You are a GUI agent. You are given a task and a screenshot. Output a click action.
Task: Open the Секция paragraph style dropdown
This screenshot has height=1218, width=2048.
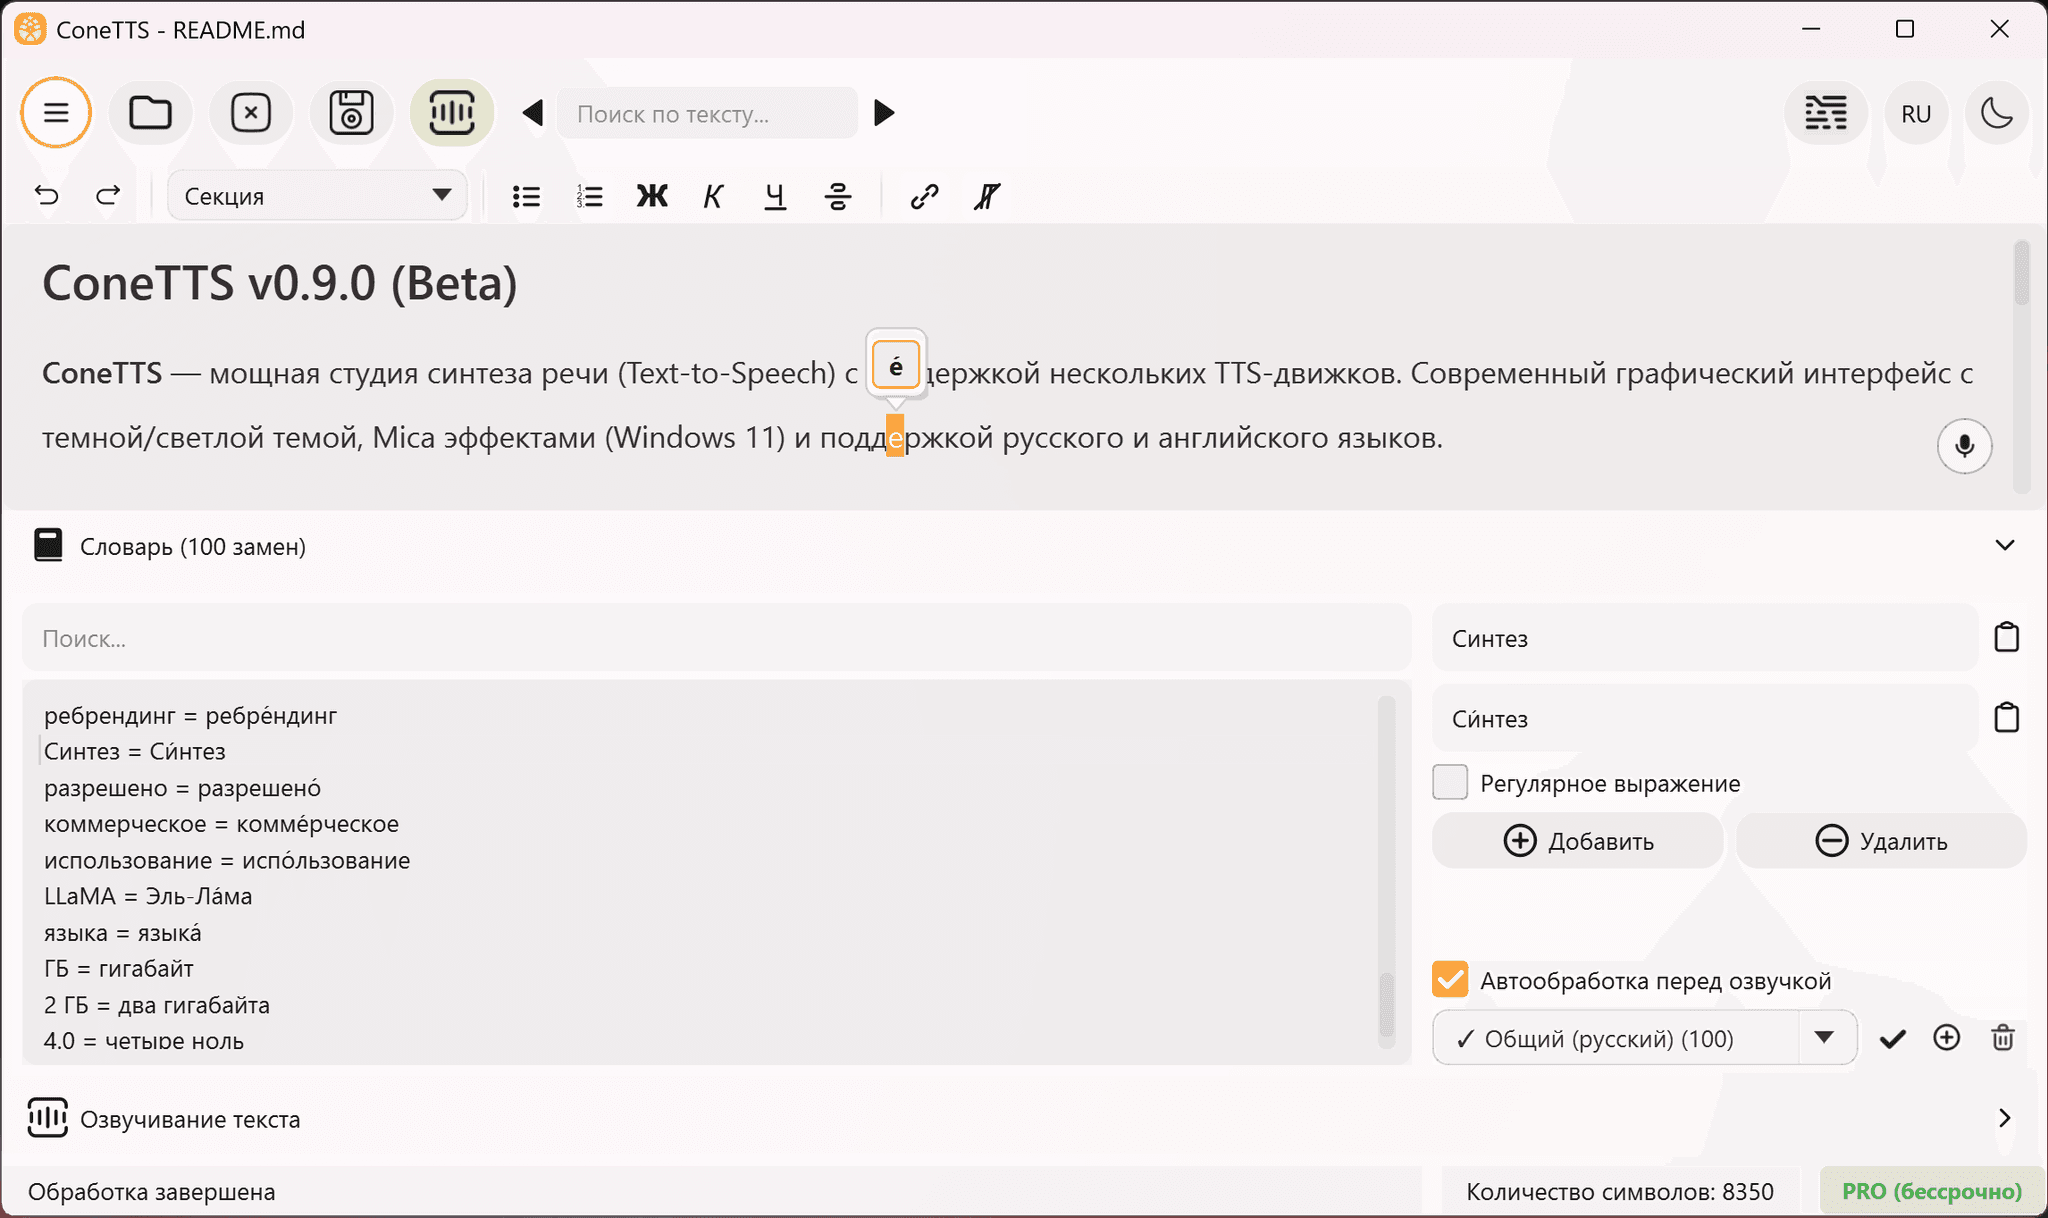pos(317,196)
